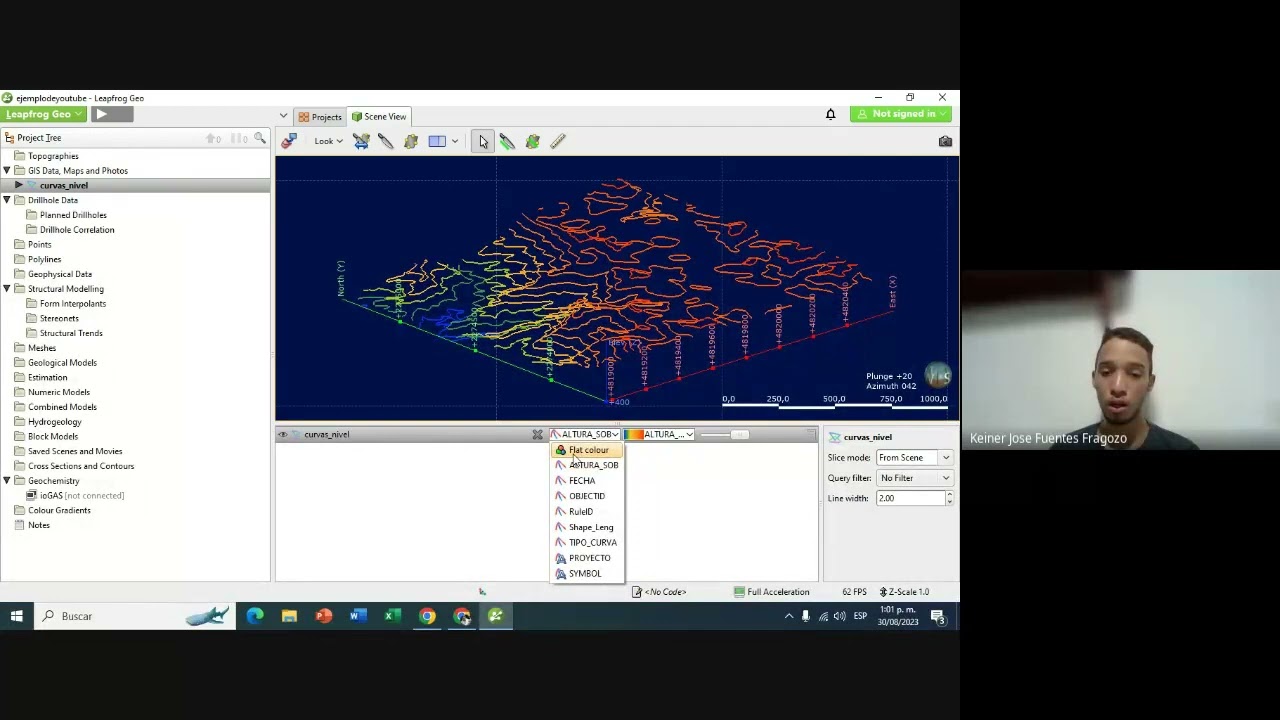Select OBJECTID in the colouring list
Viewport: 1280px width, 720px height.
point(587,496)
